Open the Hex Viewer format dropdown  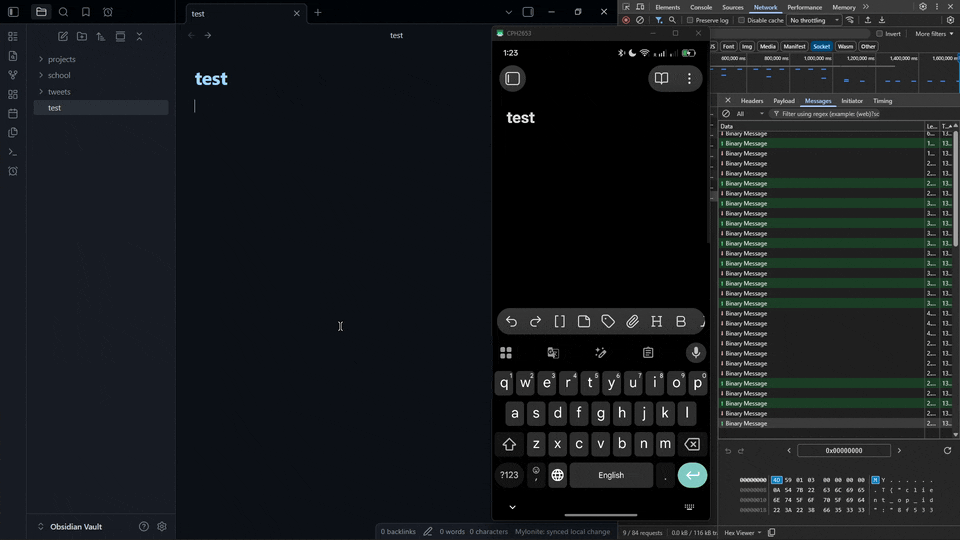click(x=743, y=533)
